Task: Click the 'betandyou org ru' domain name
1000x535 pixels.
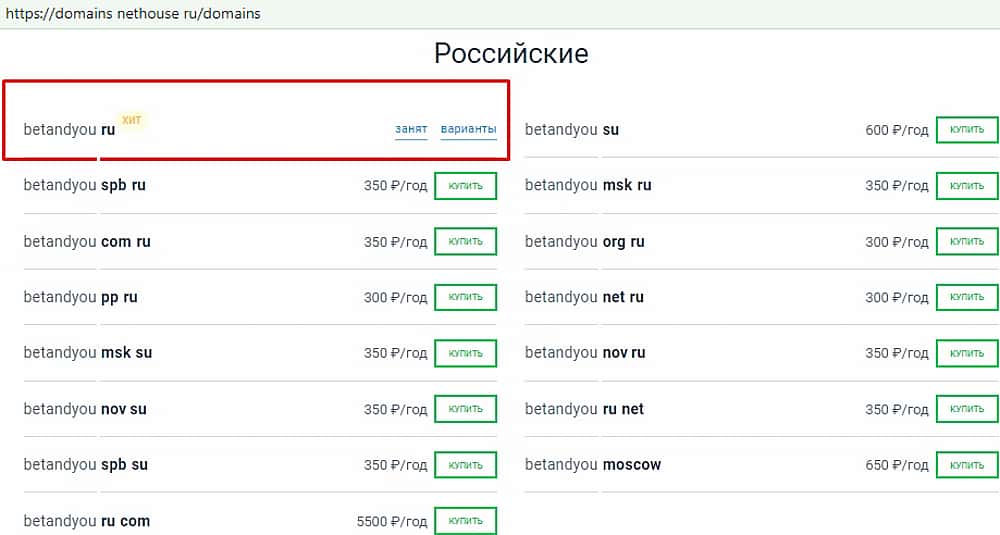Action: click(x=585, y=242)
